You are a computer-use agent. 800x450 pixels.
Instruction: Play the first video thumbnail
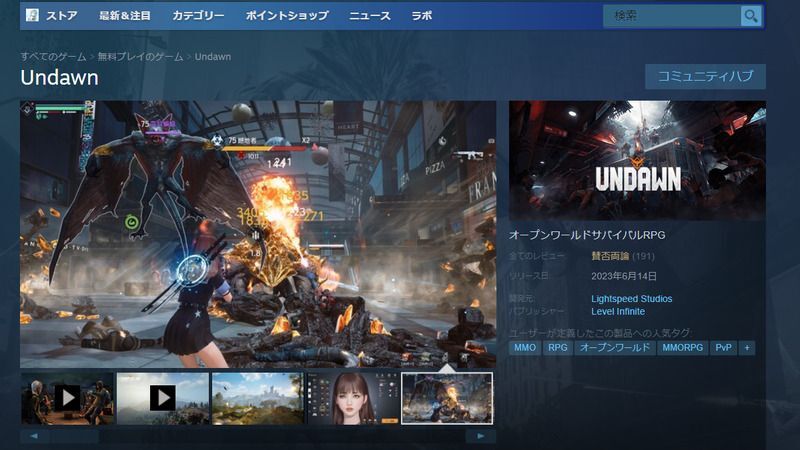coord(67,398)
